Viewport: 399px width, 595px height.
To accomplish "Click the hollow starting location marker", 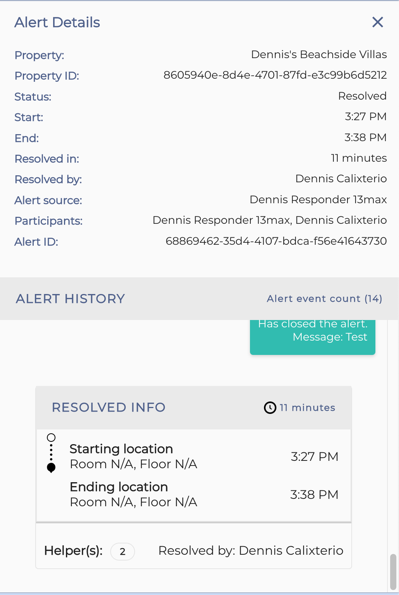I will click(51, 438).
